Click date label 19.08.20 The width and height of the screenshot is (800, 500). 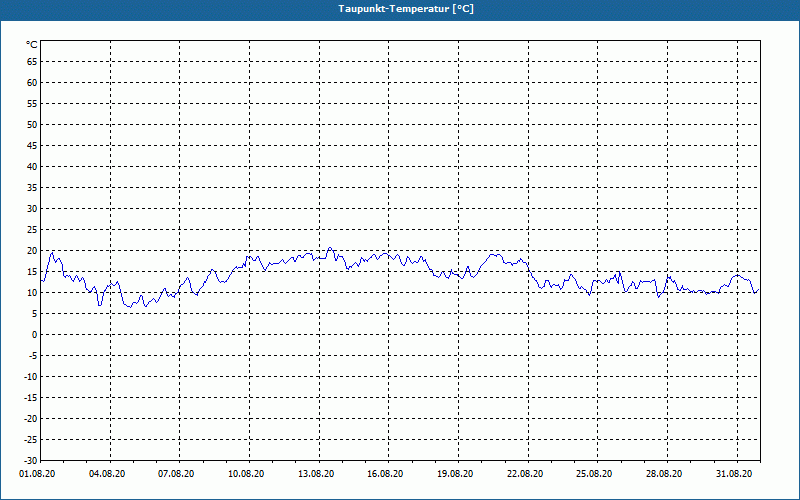pyautogui.click(x=455, y=474)
